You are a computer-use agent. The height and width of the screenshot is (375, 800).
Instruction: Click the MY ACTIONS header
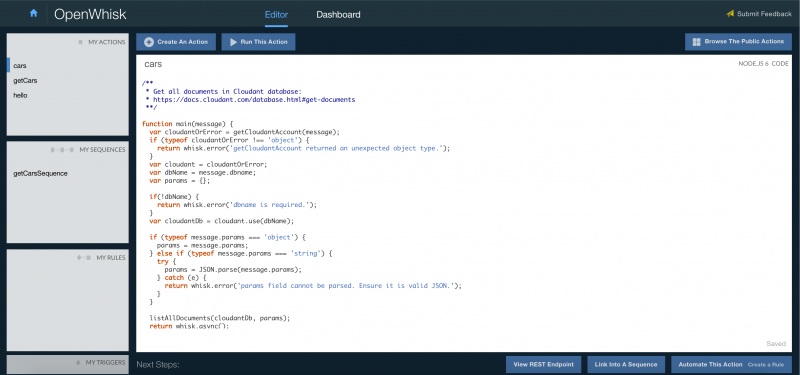107,42
